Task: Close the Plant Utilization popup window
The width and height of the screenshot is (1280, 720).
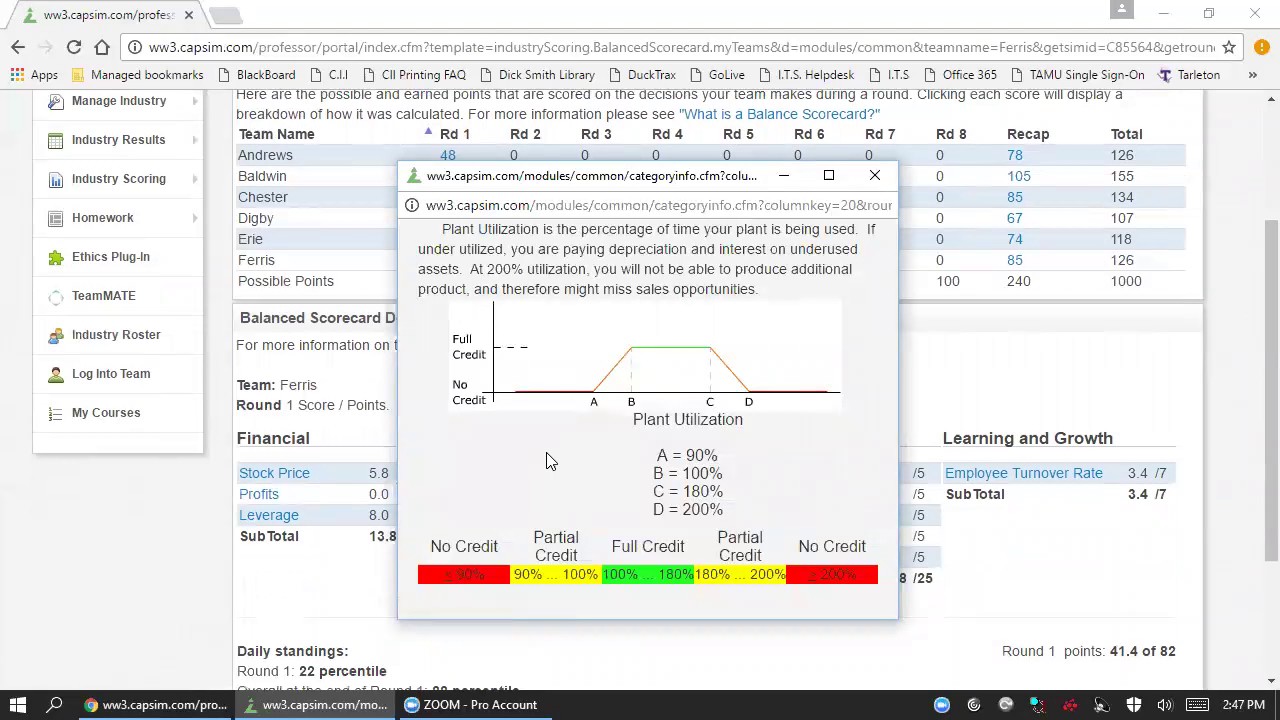Action: click(x=875, y=176)
